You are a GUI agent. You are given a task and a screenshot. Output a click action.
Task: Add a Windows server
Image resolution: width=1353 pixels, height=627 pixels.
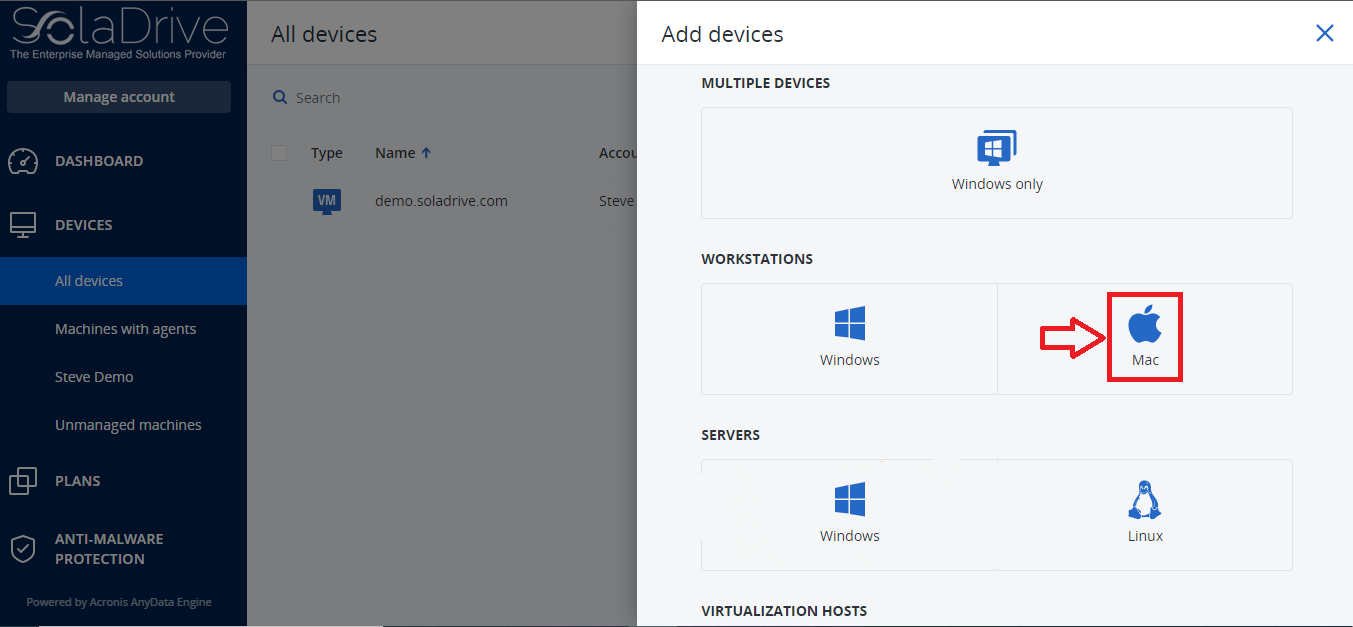coord(850,515)
